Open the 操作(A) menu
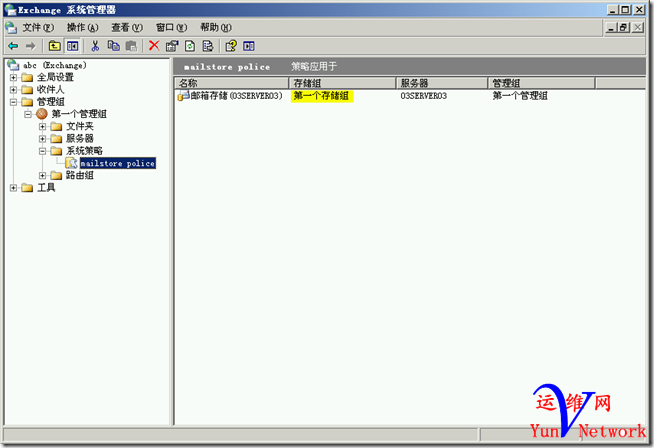This screenshot has height=448, width=654. coord(83,28)
